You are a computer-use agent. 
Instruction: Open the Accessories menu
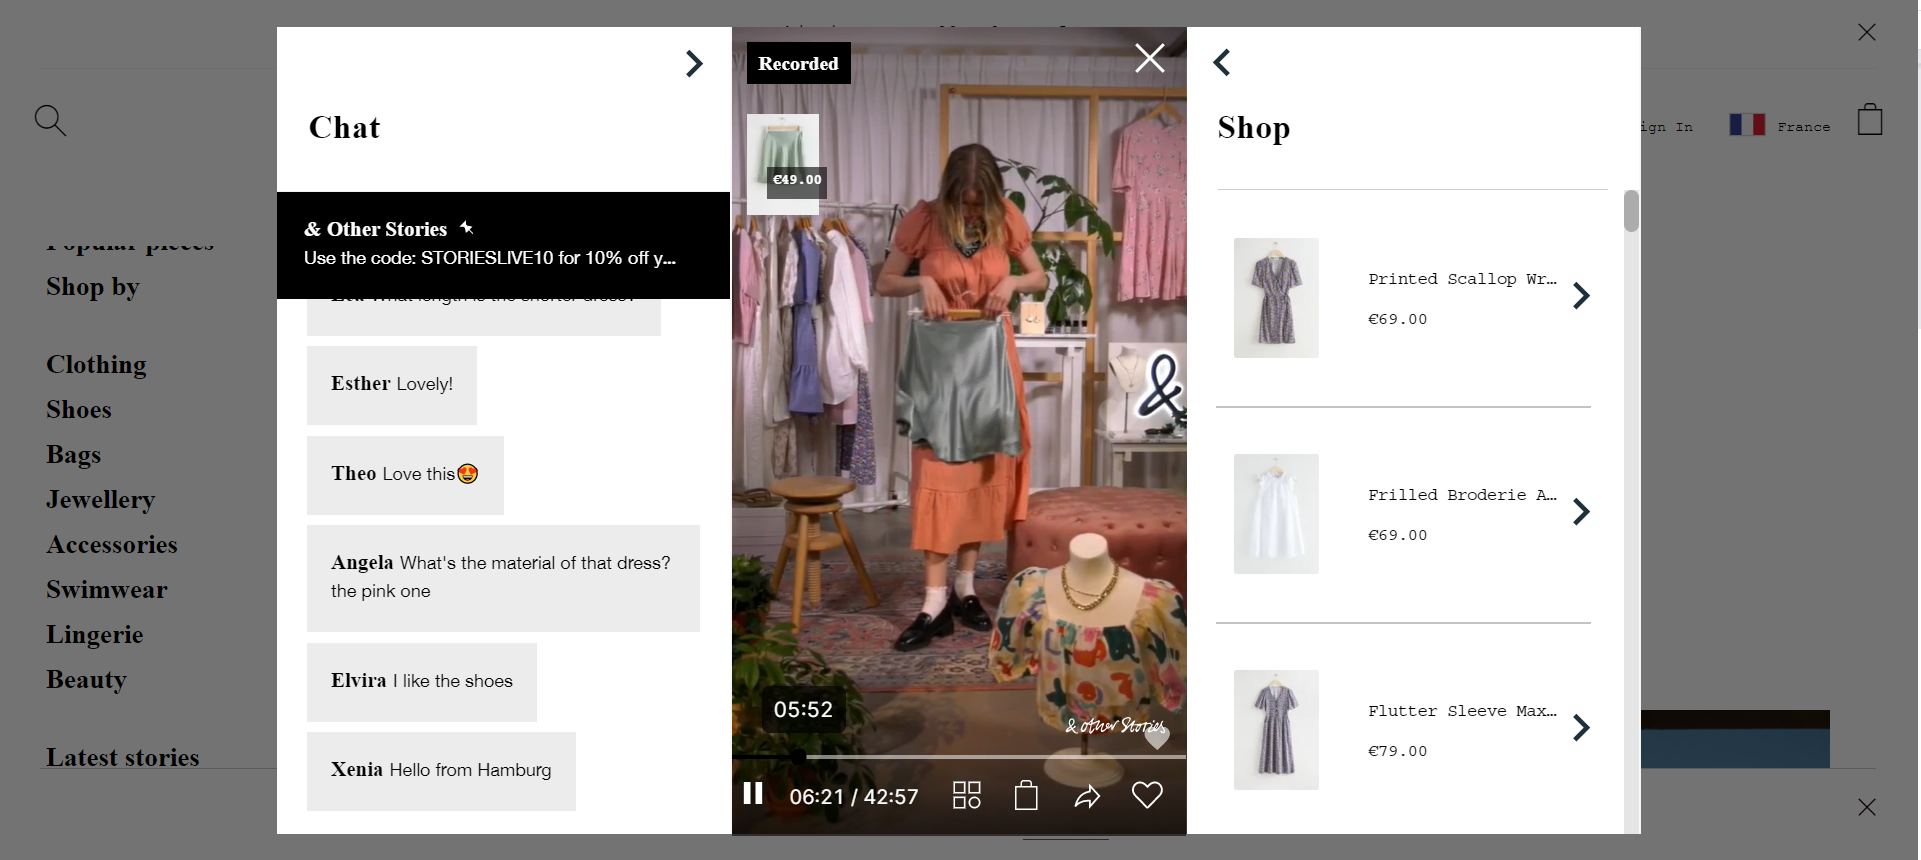[112, 545]
